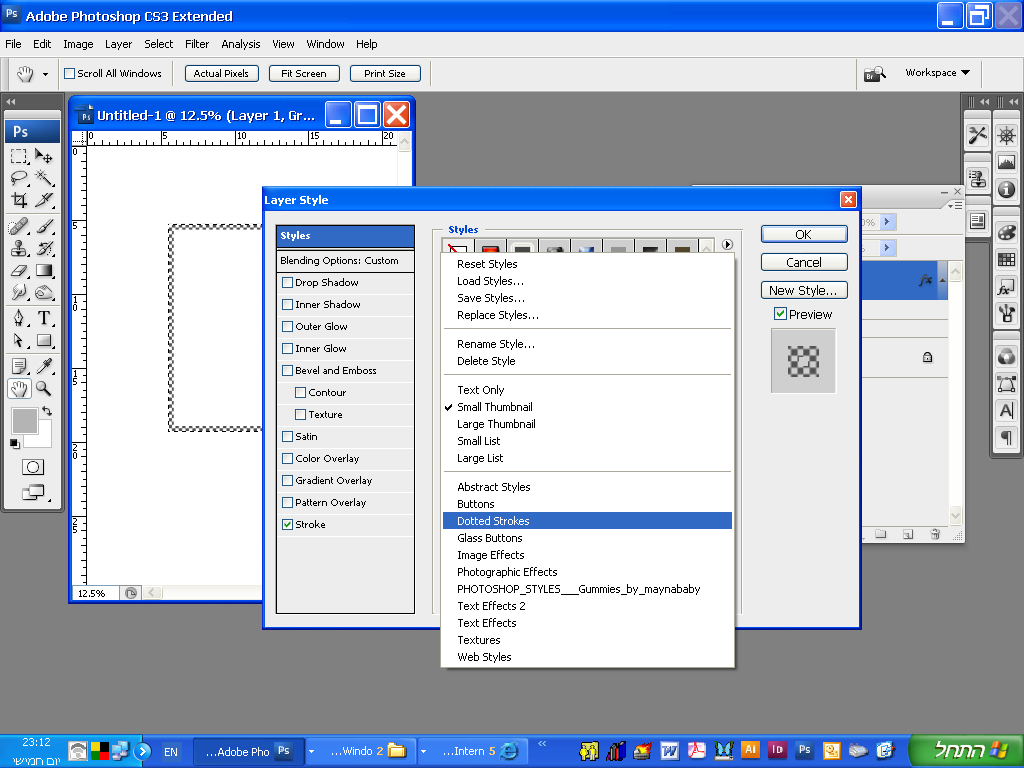Open the Layers panel options menu
This screenshot has width=1024, height=768.
[x=955, y=205]
